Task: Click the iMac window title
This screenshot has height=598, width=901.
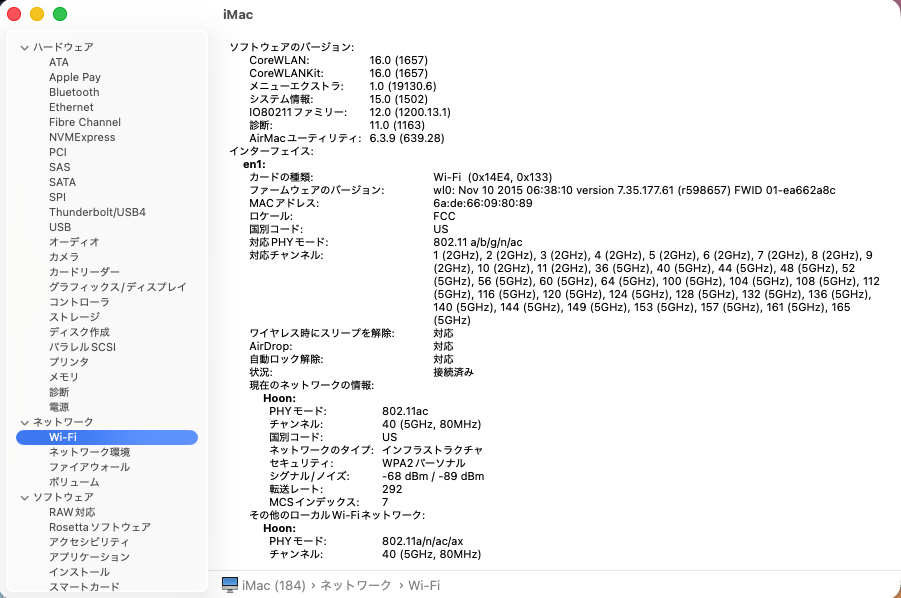Action: point(238,14)
